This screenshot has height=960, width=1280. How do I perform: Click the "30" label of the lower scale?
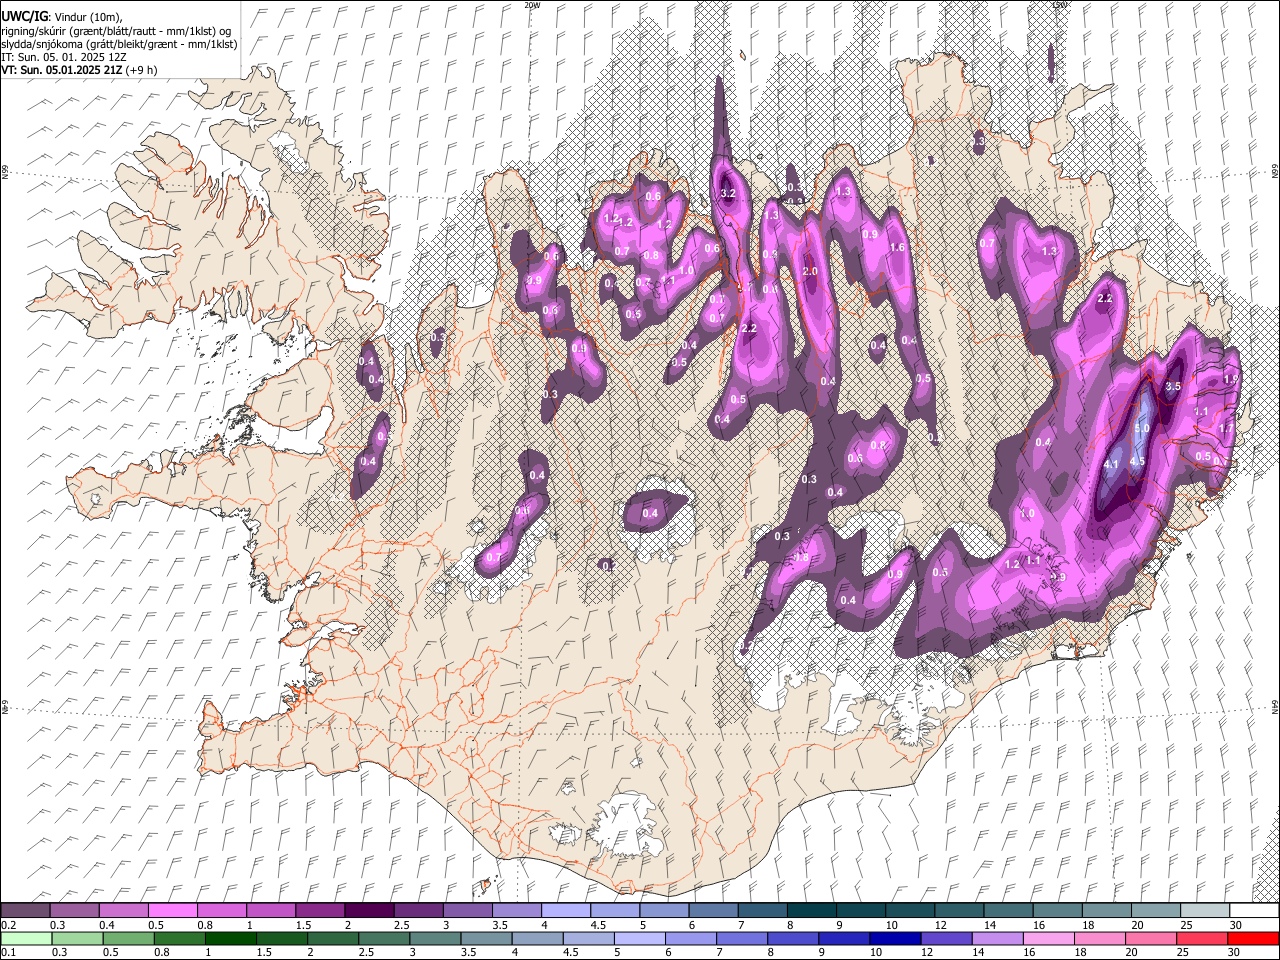point(1233,953)
